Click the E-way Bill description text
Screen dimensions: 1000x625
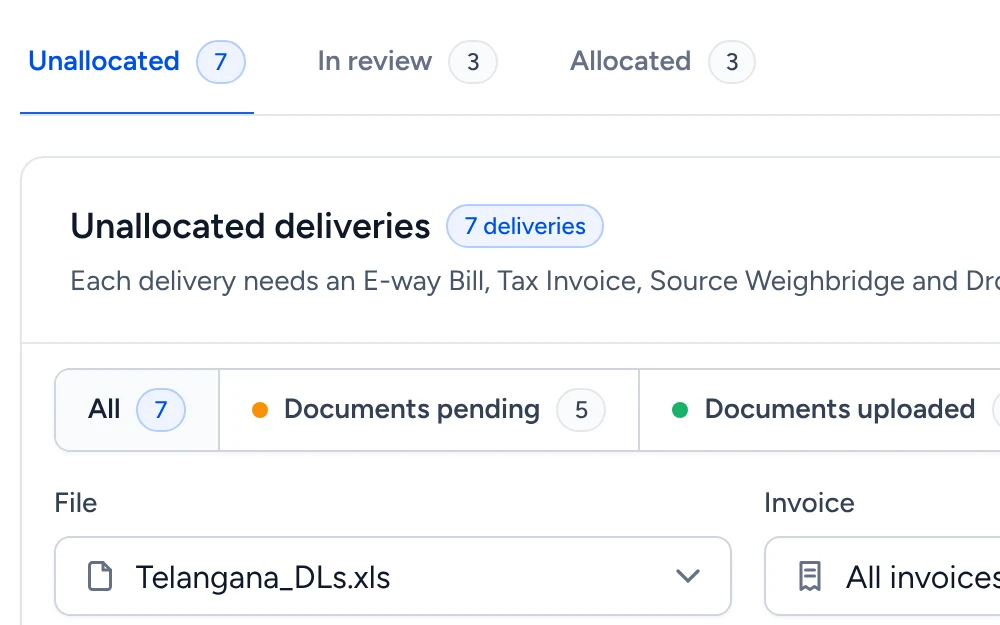[x=535, y=281]
